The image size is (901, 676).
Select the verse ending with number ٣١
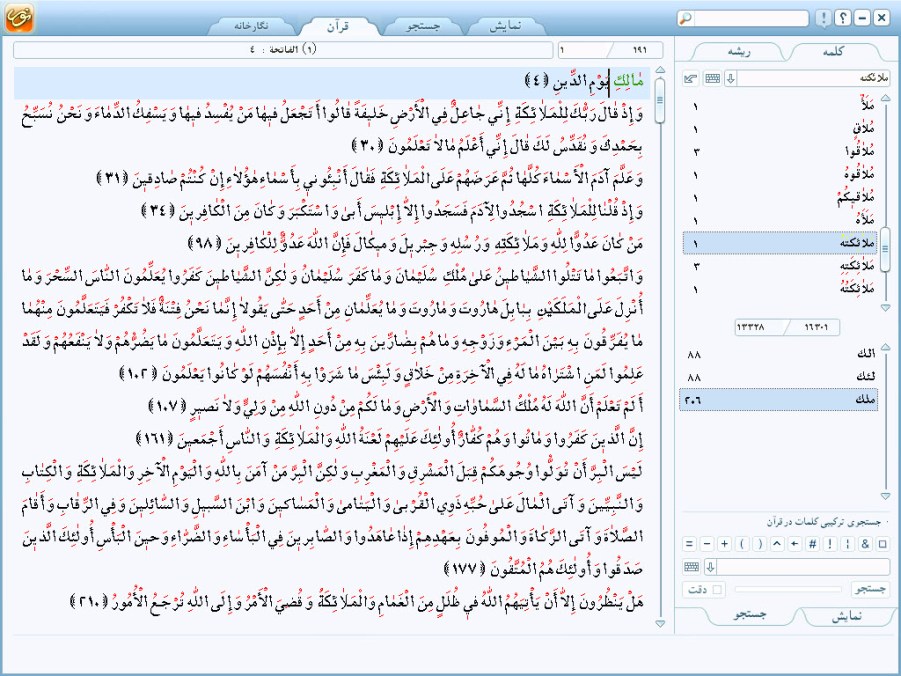(370, 179)
